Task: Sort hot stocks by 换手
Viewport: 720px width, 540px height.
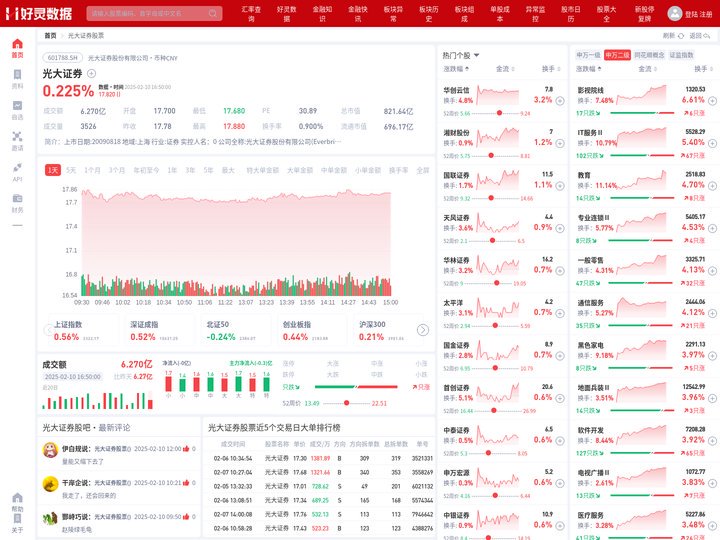Action: point(551,69)
